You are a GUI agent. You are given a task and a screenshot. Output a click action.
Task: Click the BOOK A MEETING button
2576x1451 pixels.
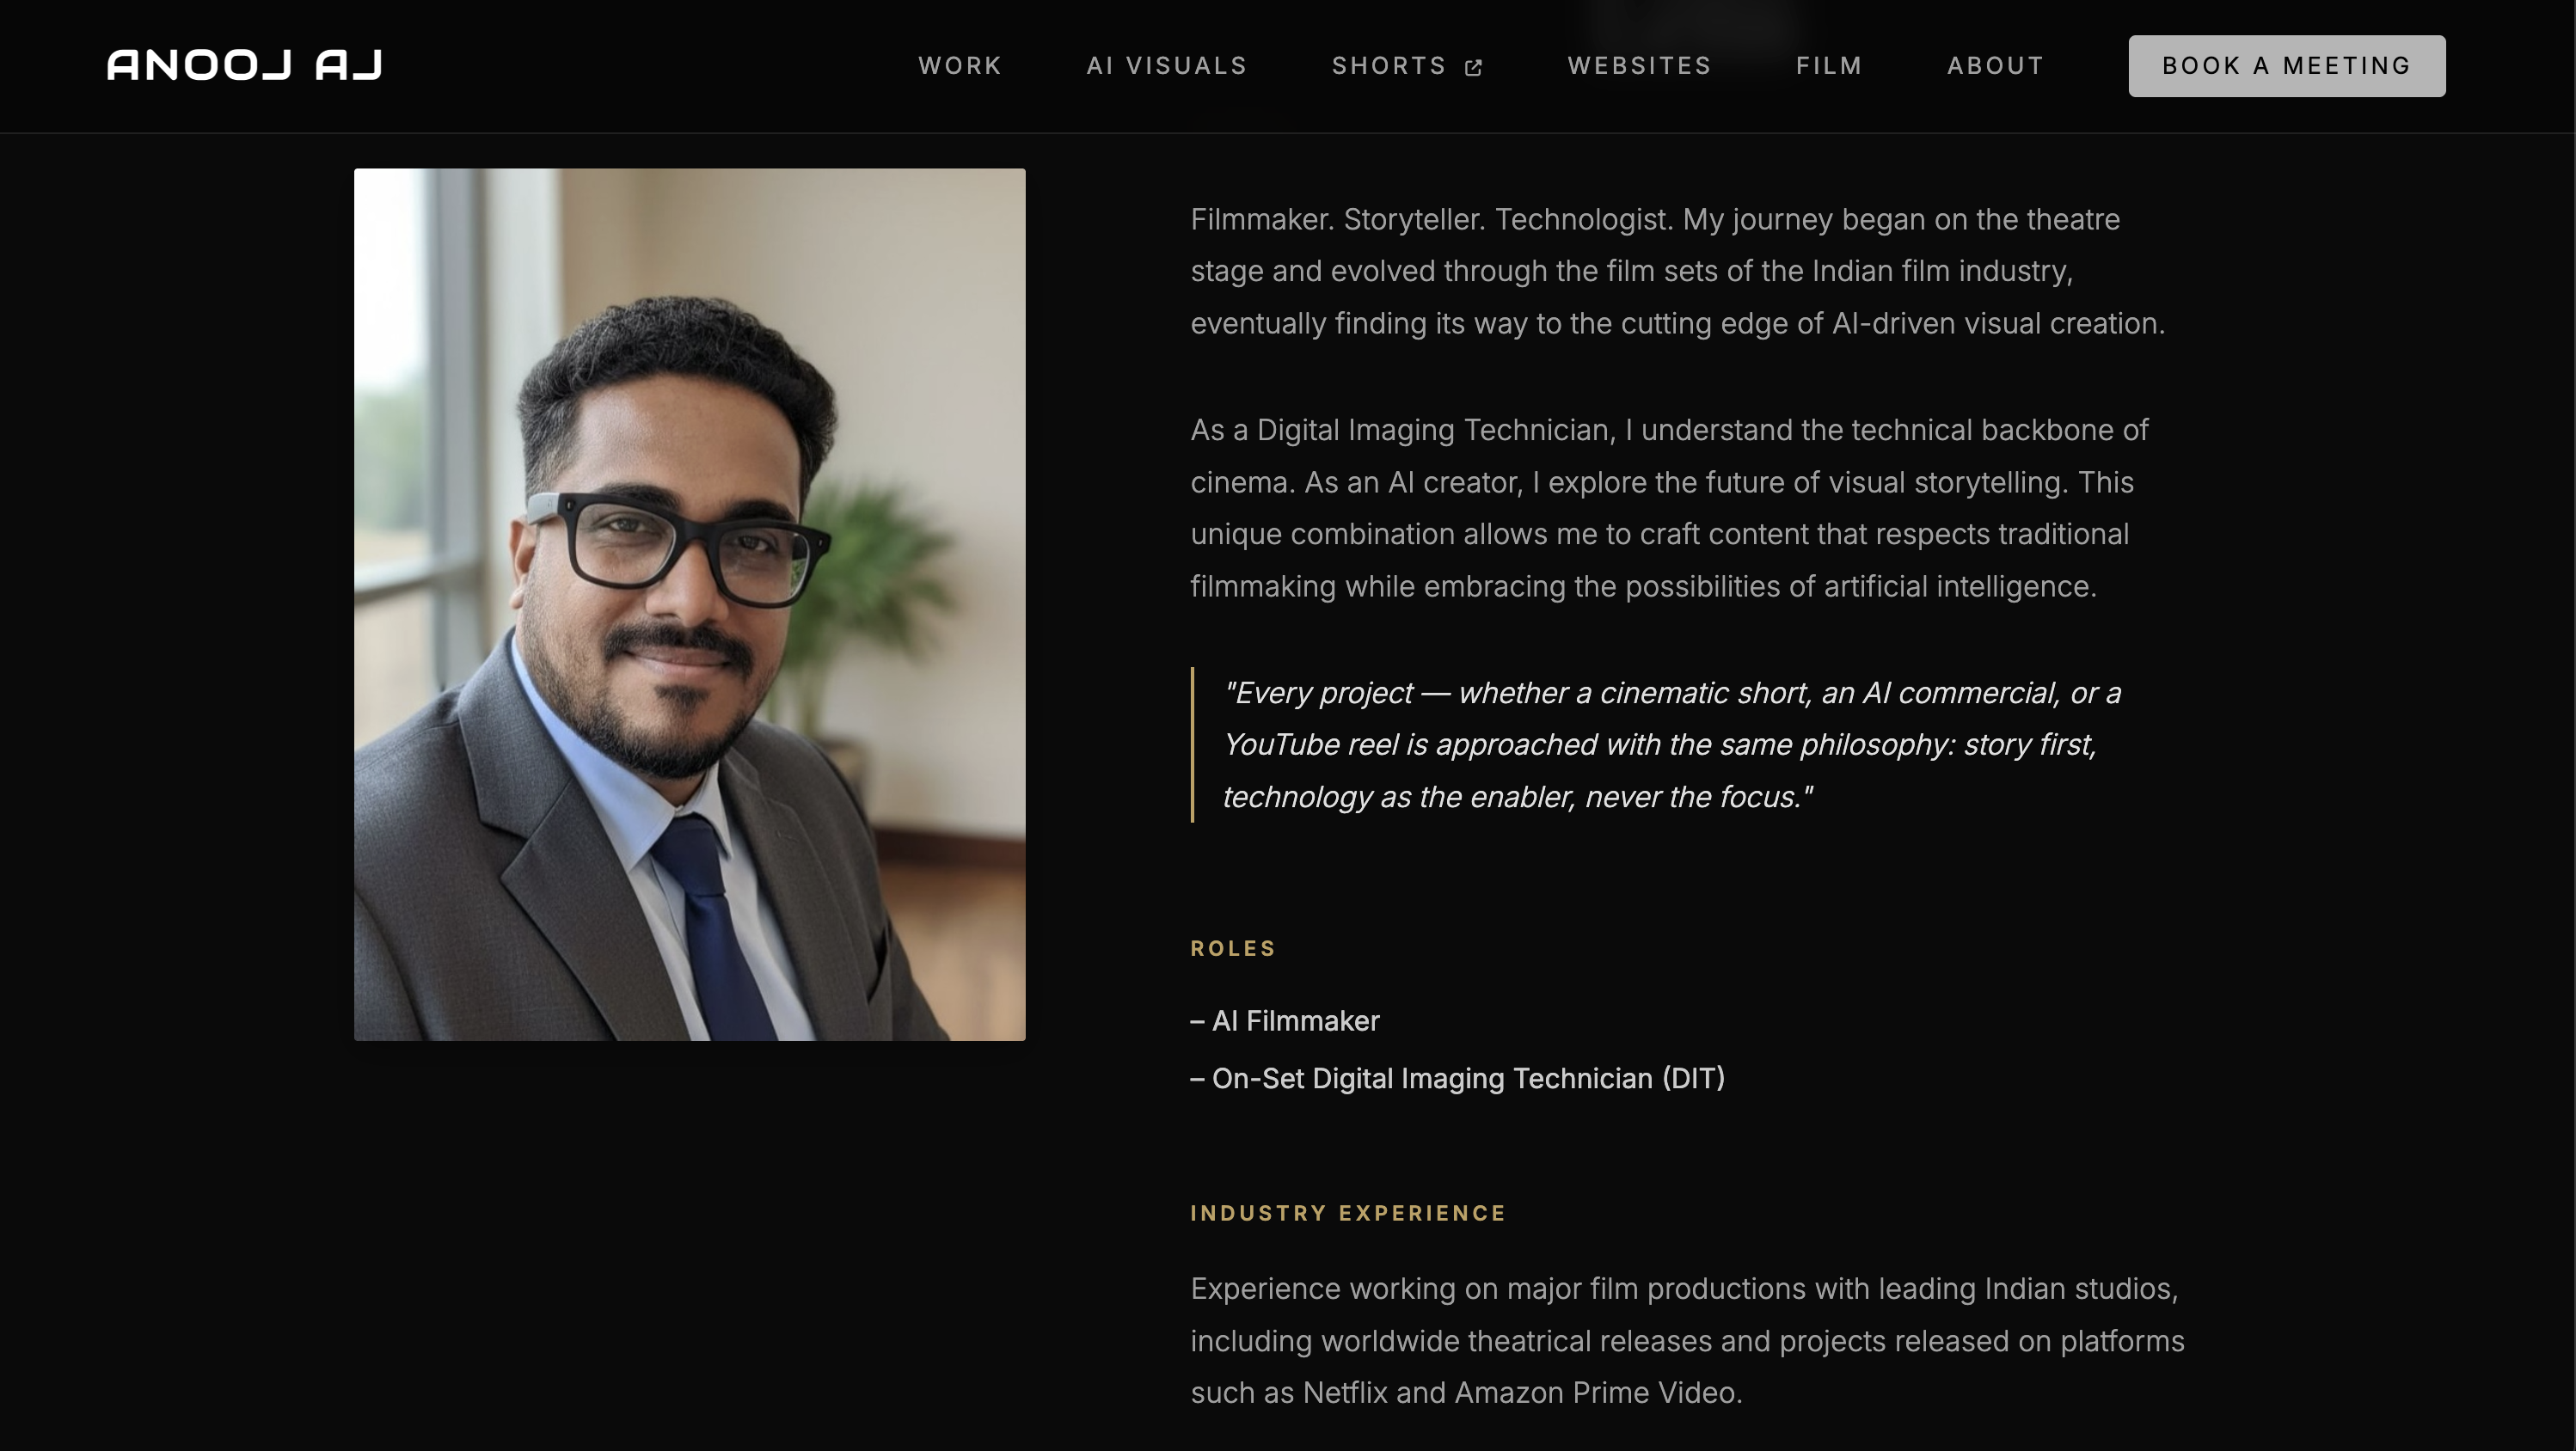[2287, 66]
